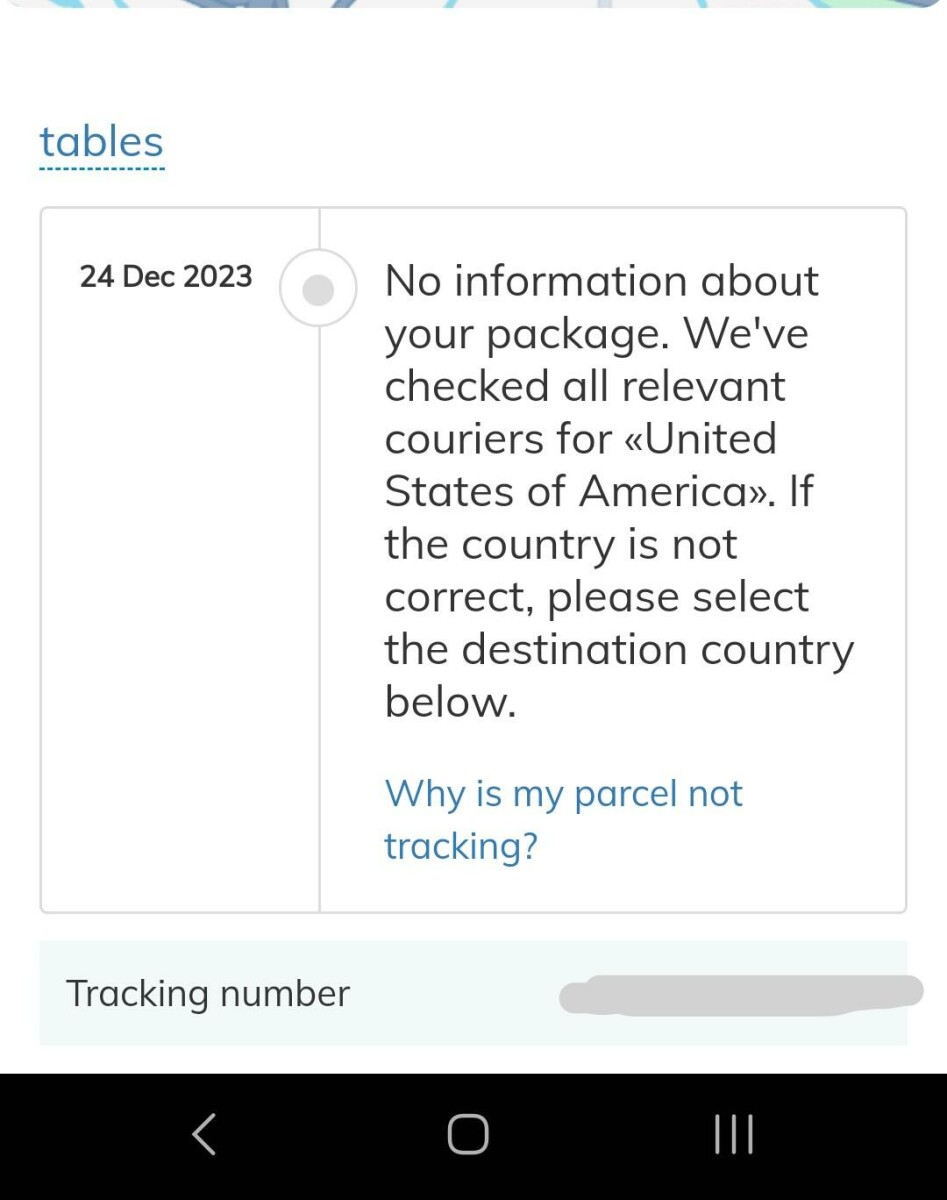Click the 24 Dec 2023 date entry
This screenshot has width=947, height=1200.
pos(166,277)
